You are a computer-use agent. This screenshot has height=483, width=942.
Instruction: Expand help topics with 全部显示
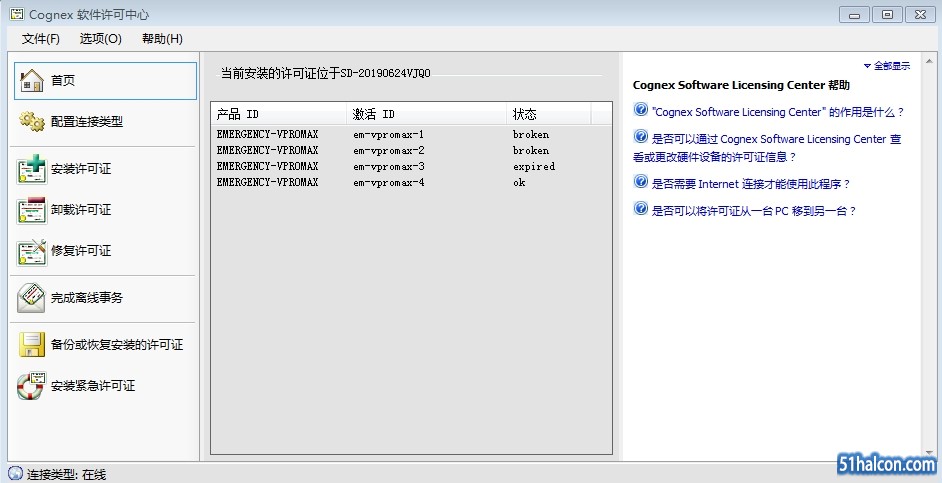coord(887,65)
